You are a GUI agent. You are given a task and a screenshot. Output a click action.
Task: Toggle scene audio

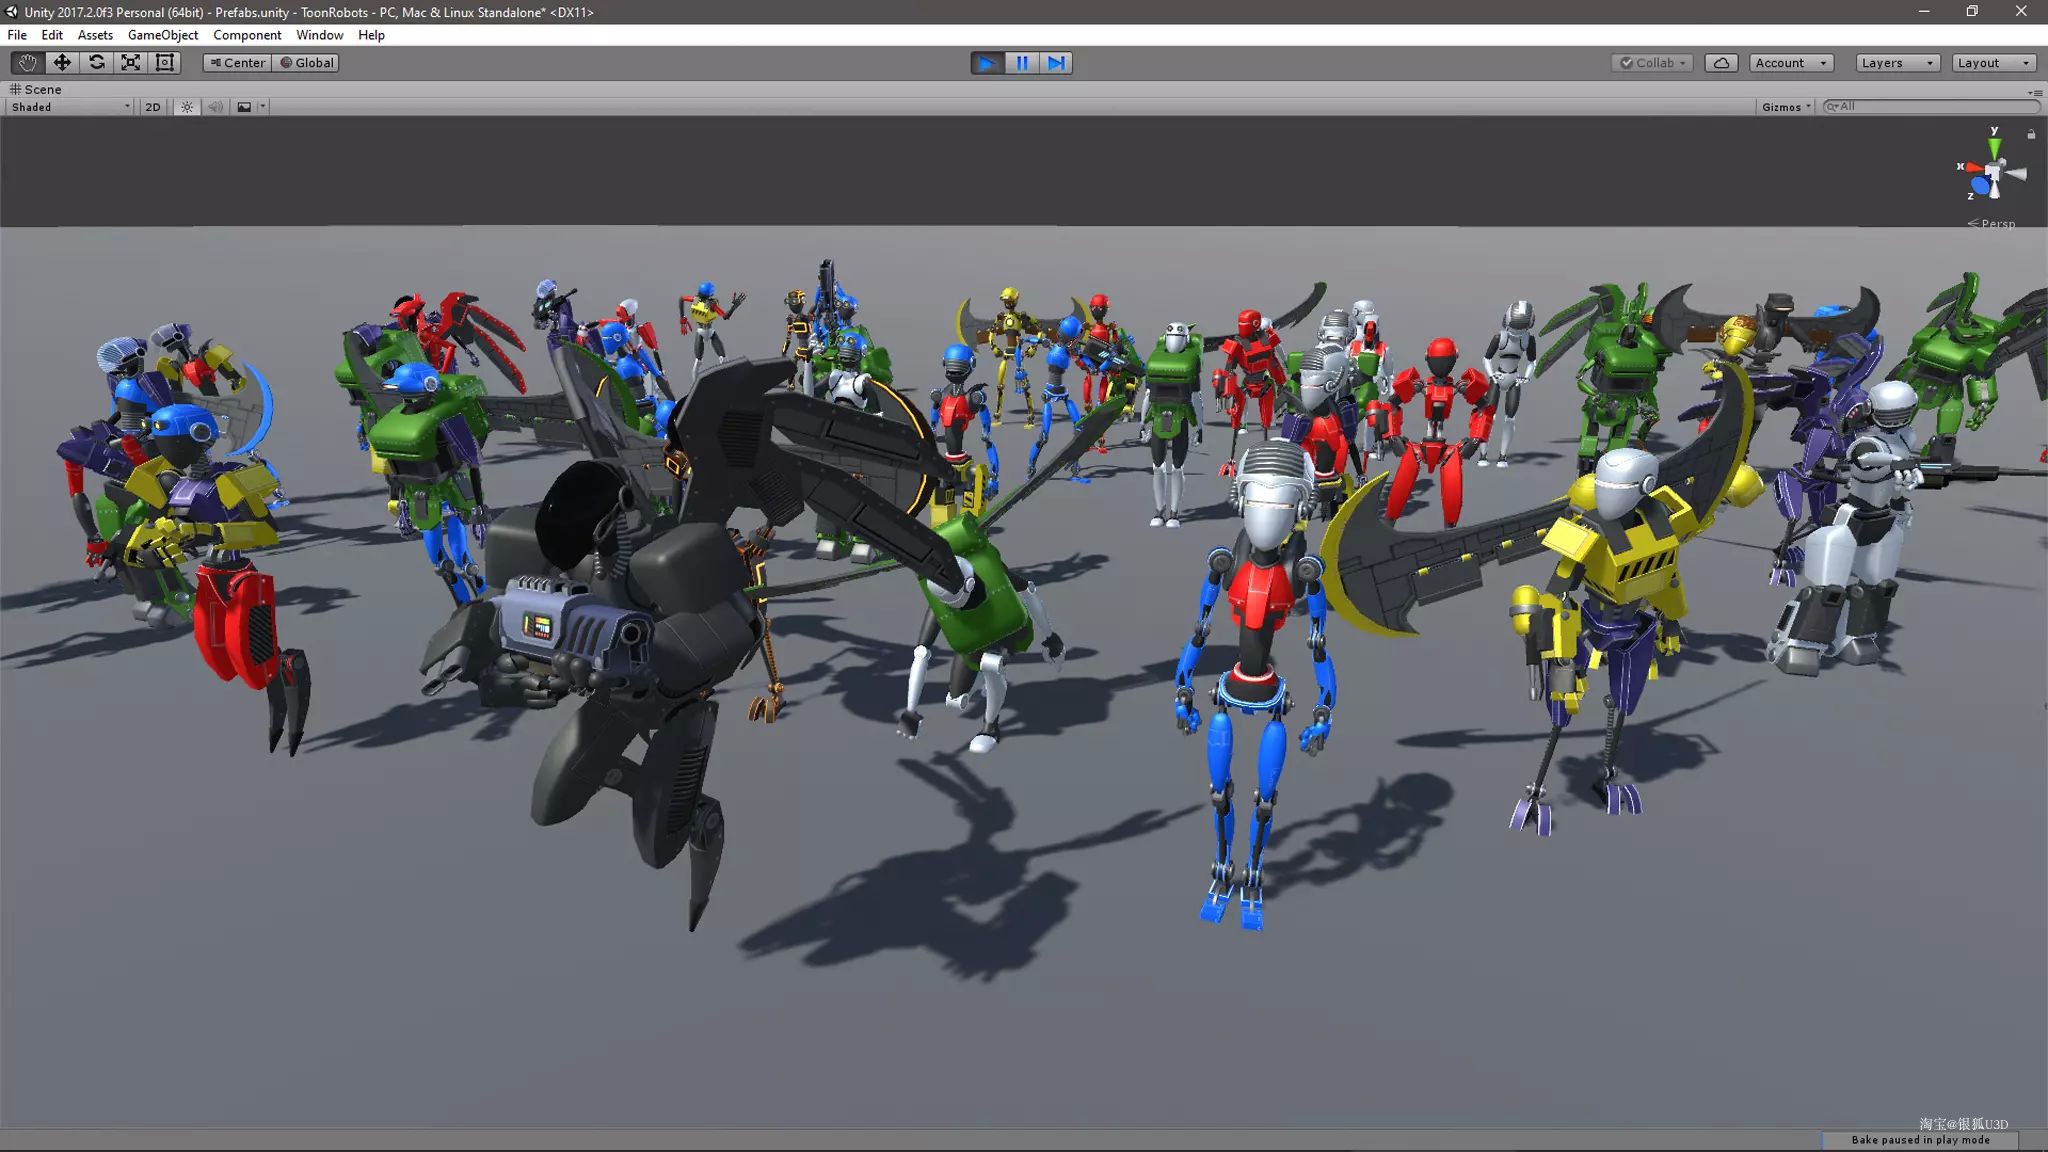[215, 107]
